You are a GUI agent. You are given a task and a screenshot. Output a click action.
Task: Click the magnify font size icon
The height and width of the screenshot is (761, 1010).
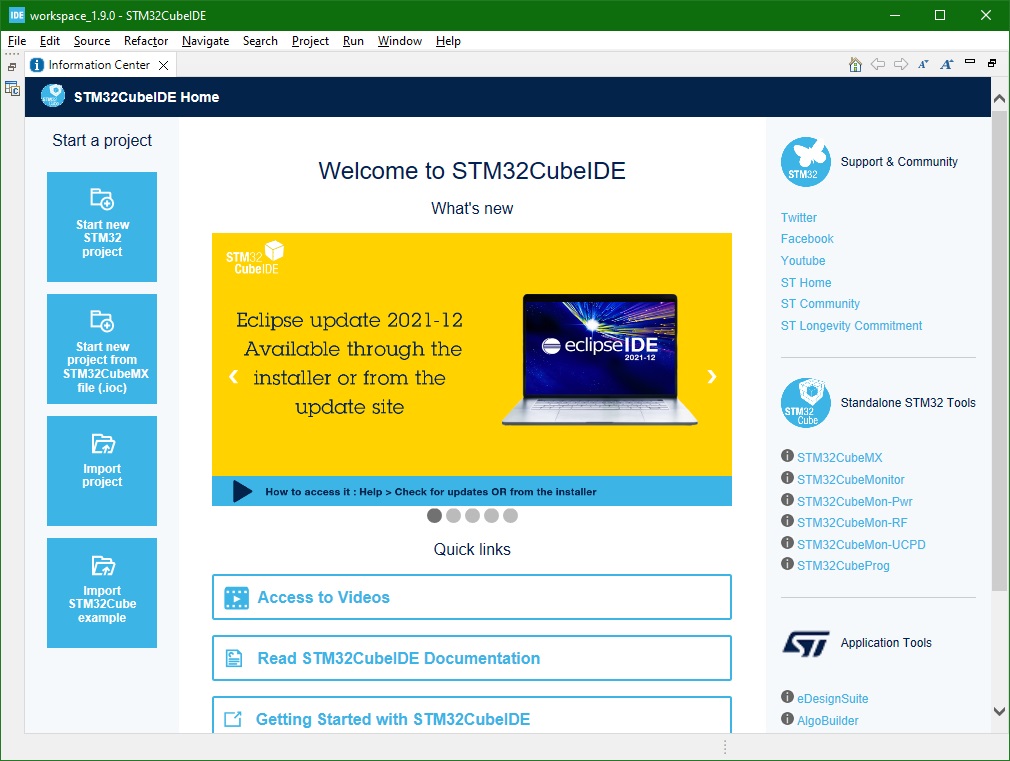tap(947, 64)
